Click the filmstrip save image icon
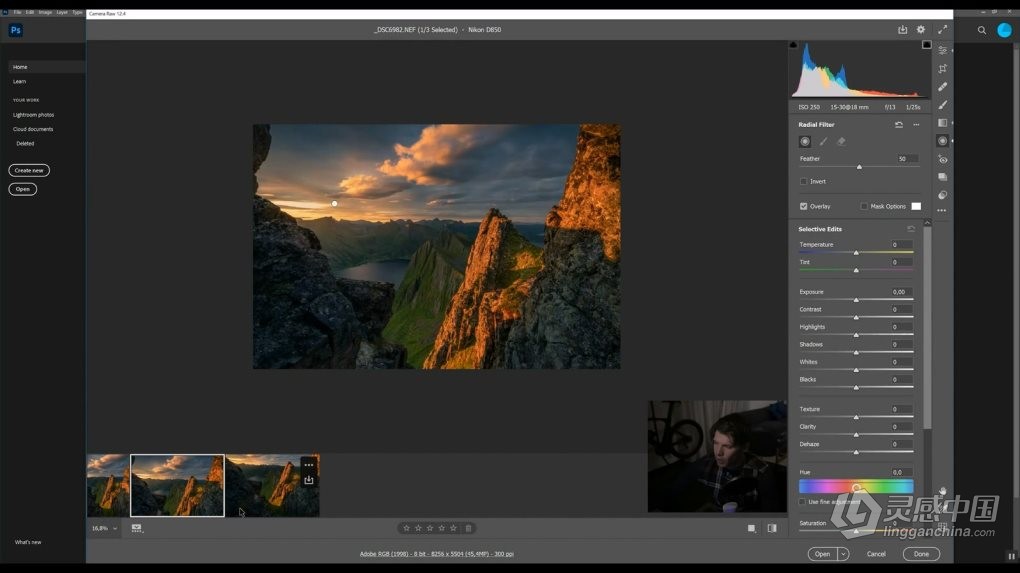The width and height of the screenshot is (1020, 573). [x=309, y=480]
